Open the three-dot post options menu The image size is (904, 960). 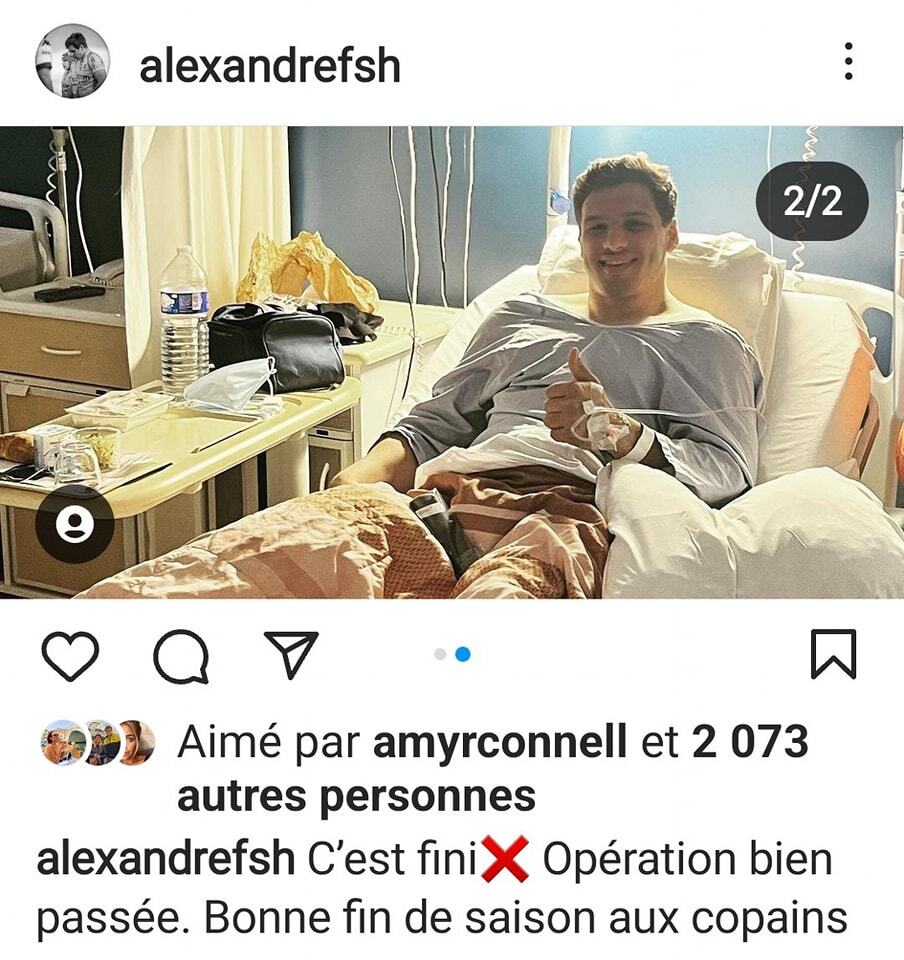(x=848, y=61)
